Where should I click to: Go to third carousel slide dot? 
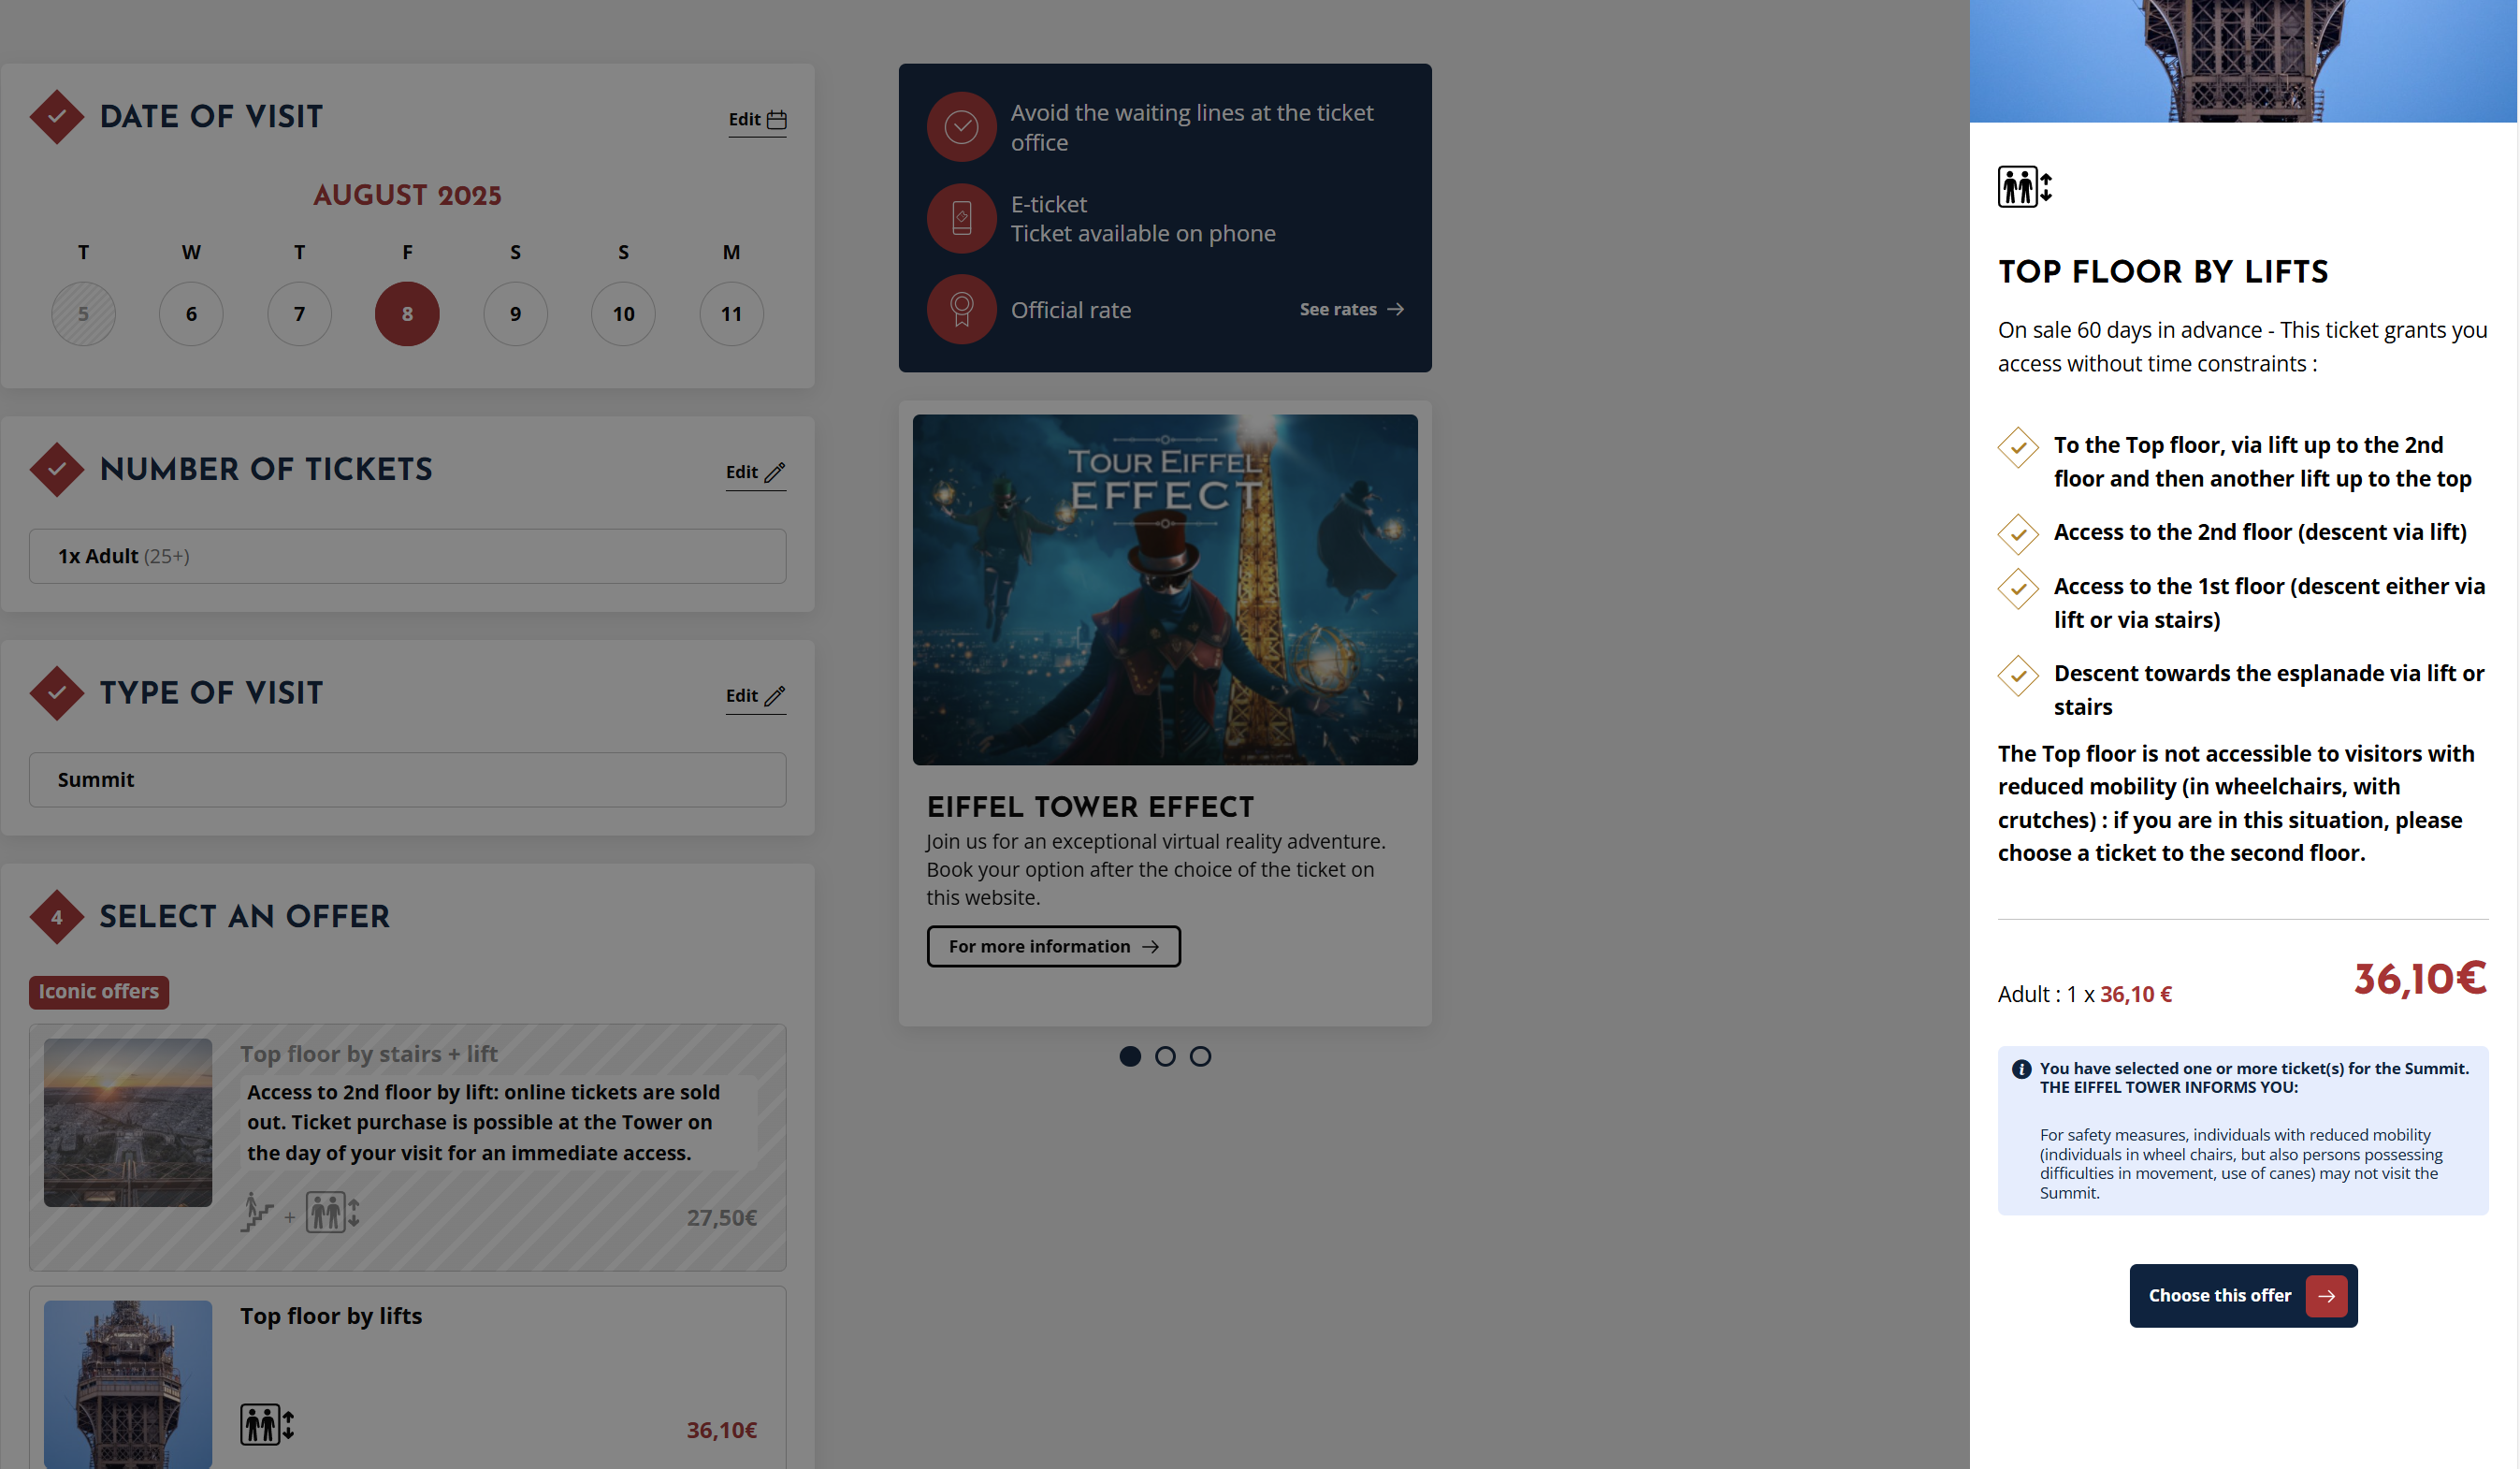coord(1200,1057)
